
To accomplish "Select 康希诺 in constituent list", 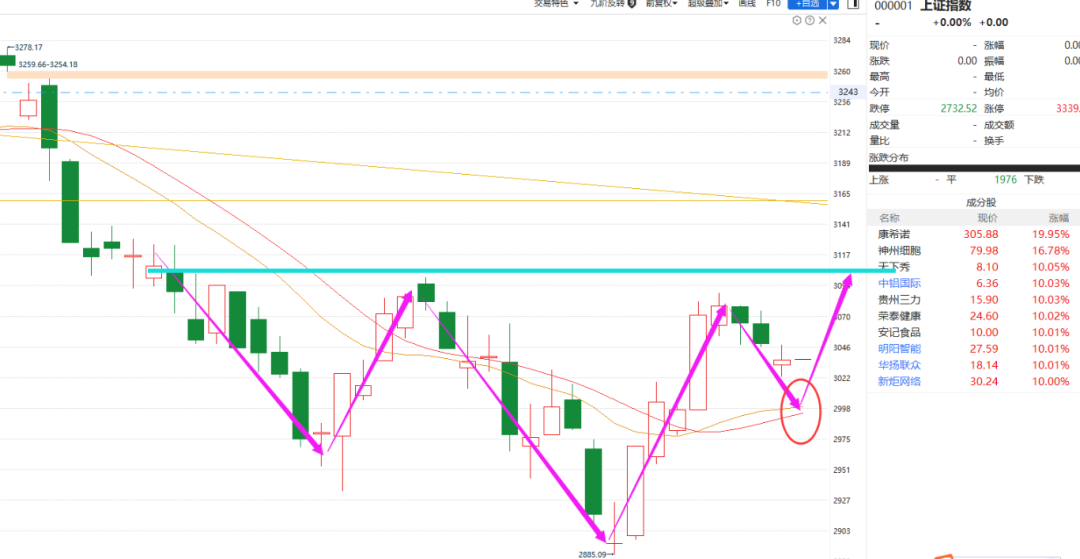I will pos(894,234).
